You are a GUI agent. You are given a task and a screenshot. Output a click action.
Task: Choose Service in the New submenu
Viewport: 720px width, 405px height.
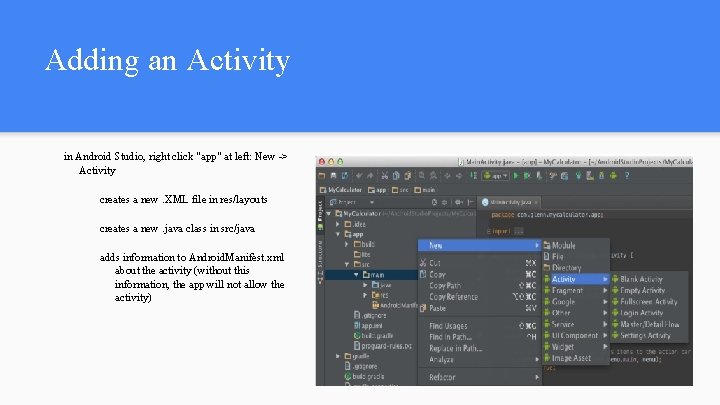coord(576,324)
